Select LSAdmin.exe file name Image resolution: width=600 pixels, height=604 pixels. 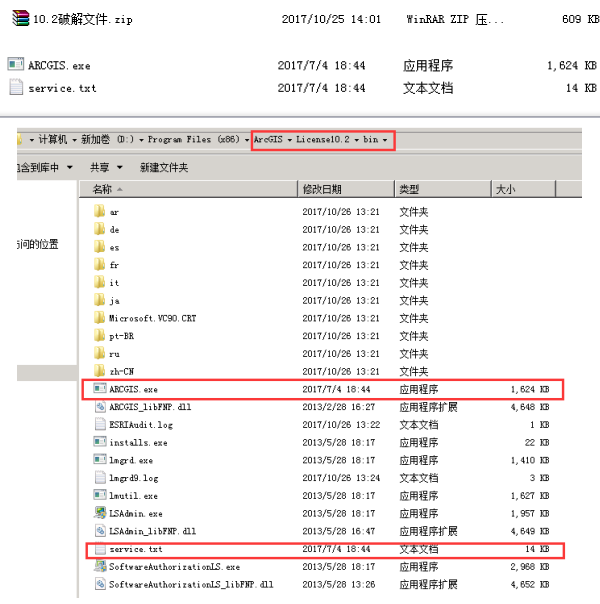[136, 513]
